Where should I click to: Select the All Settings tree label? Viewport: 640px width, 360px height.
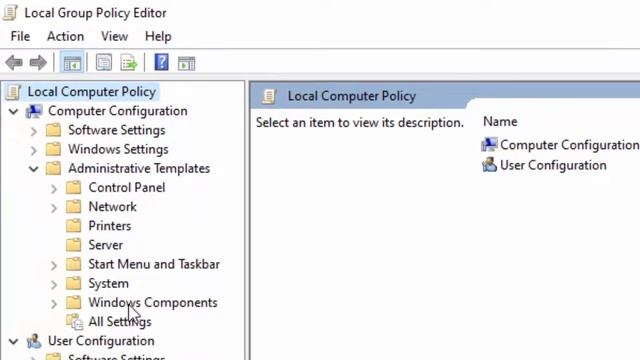coord(120,322)
